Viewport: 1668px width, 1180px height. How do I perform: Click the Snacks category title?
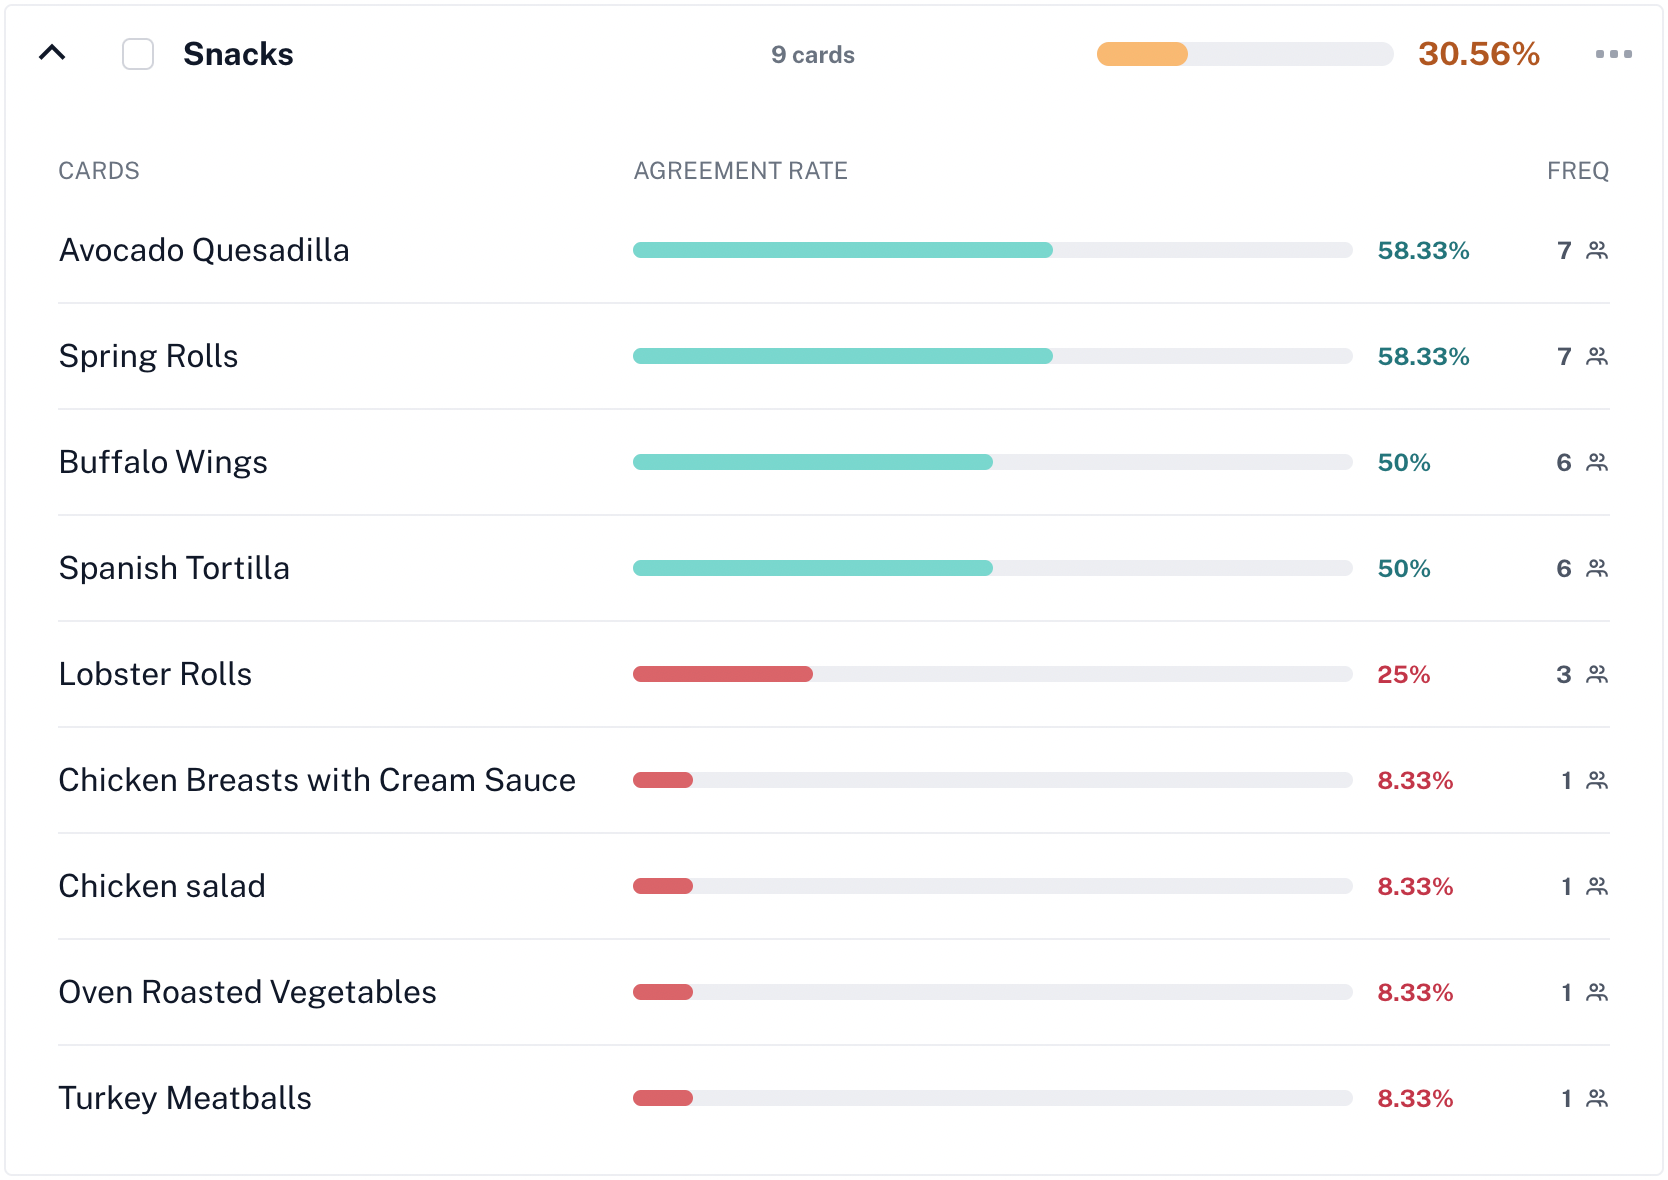point(238,54)
